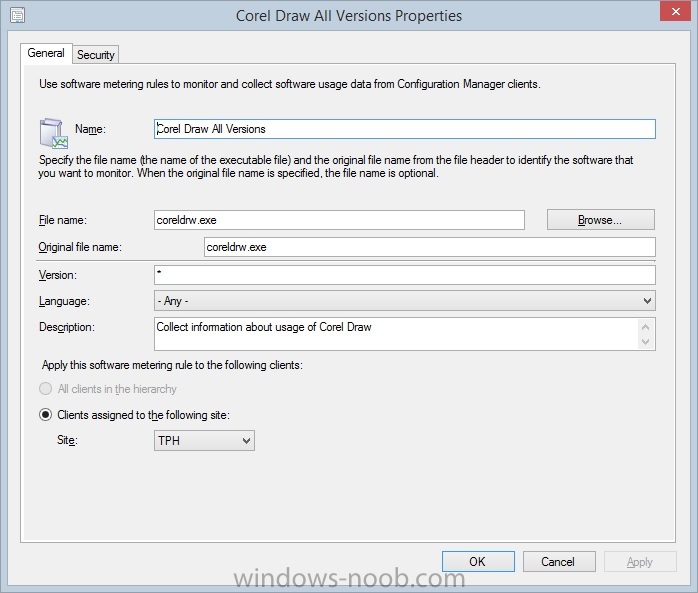
Task: Click inside the Description text box
Action: click(396, 334)
